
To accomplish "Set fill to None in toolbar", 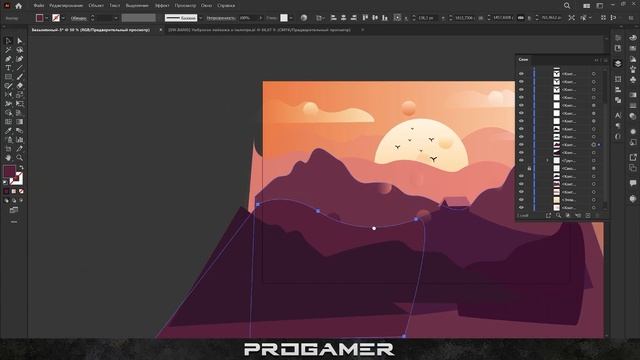I will click(x=21, y=191).
